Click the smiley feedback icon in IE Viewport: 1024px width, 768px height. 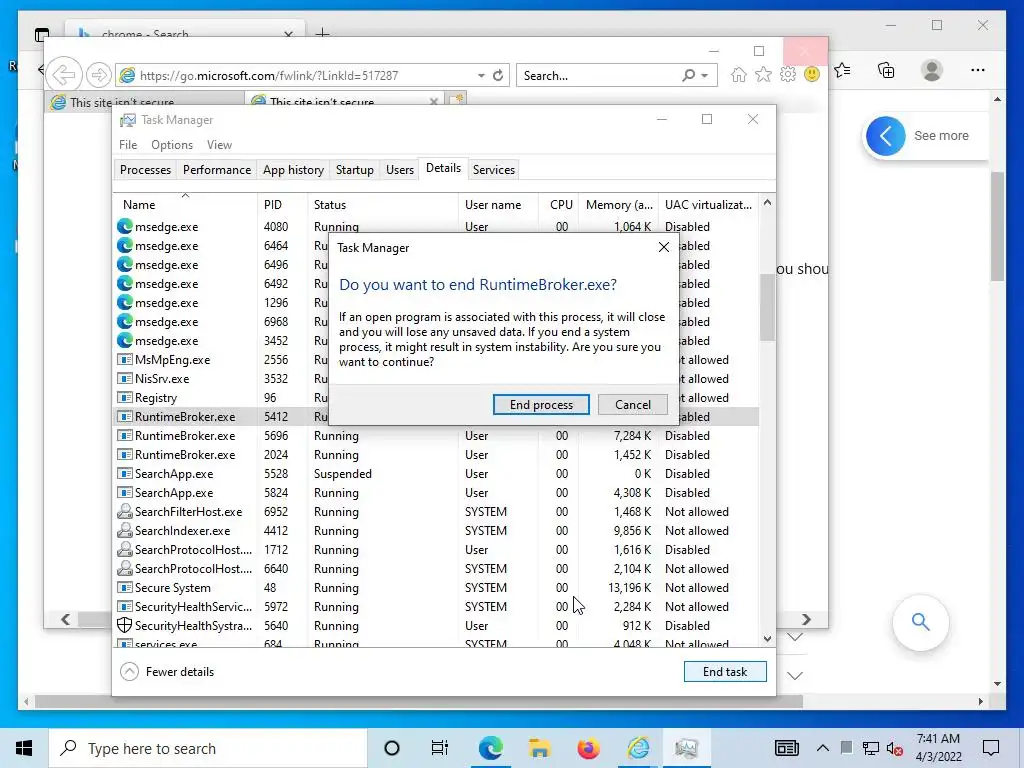812,74
